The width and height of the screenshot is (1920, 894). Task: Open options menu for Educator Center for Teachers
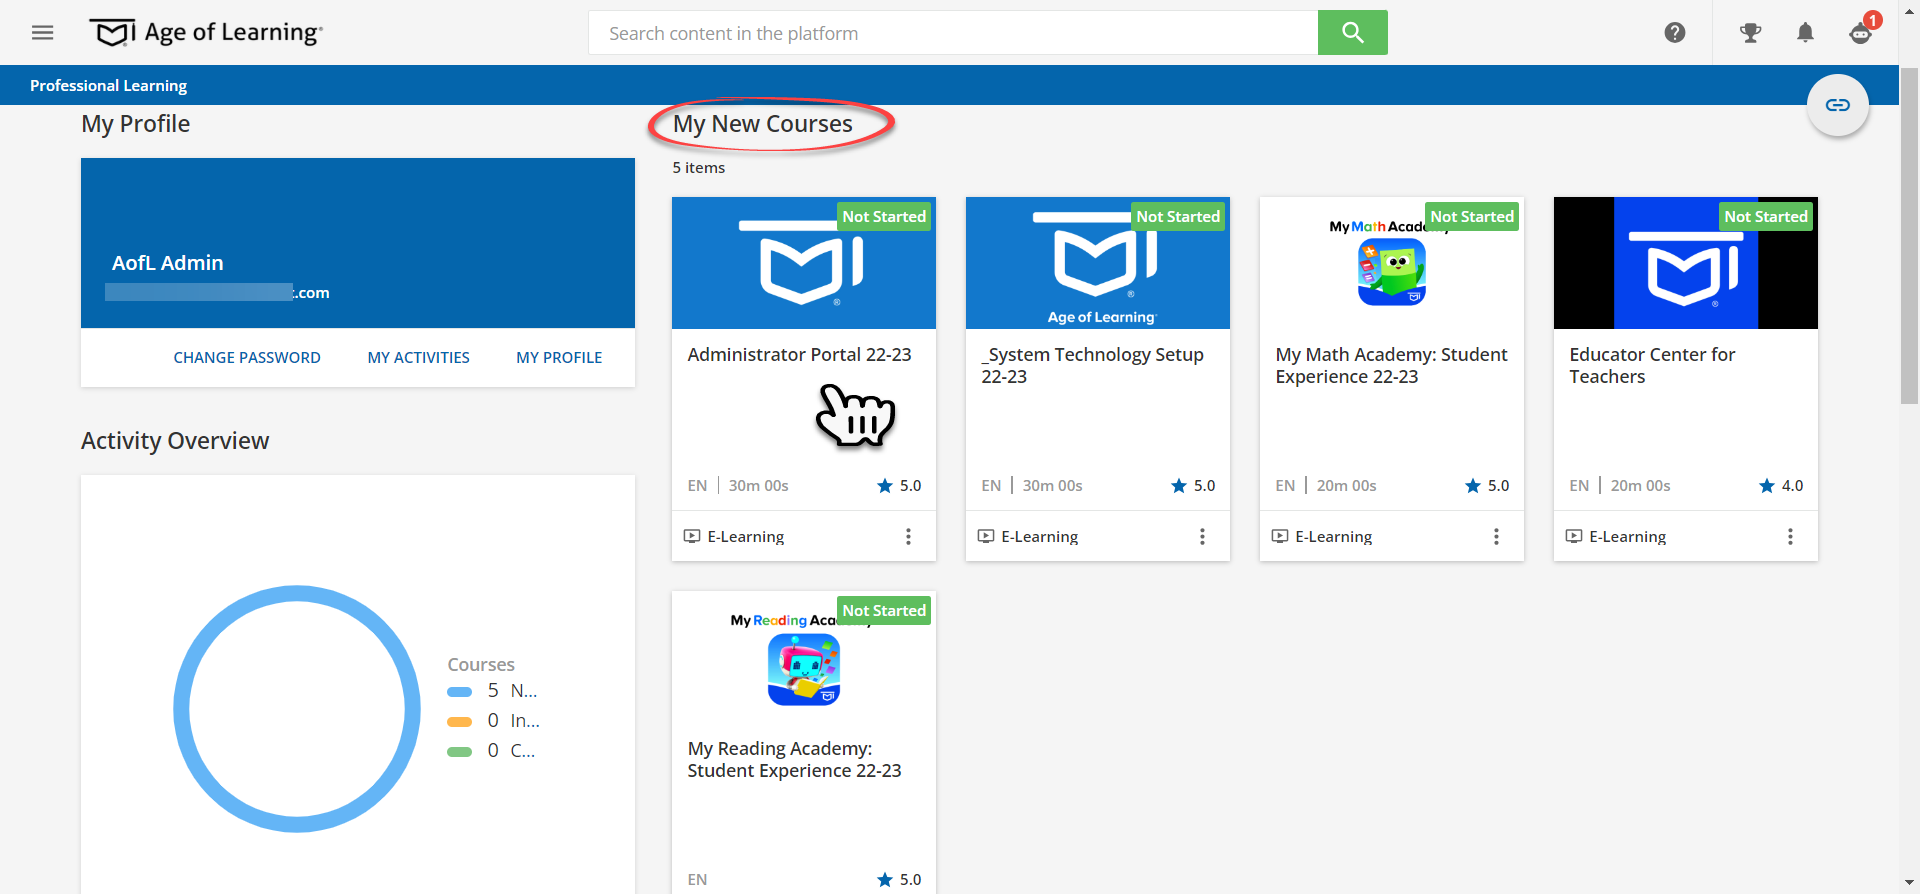click(x=1790, y=537)
